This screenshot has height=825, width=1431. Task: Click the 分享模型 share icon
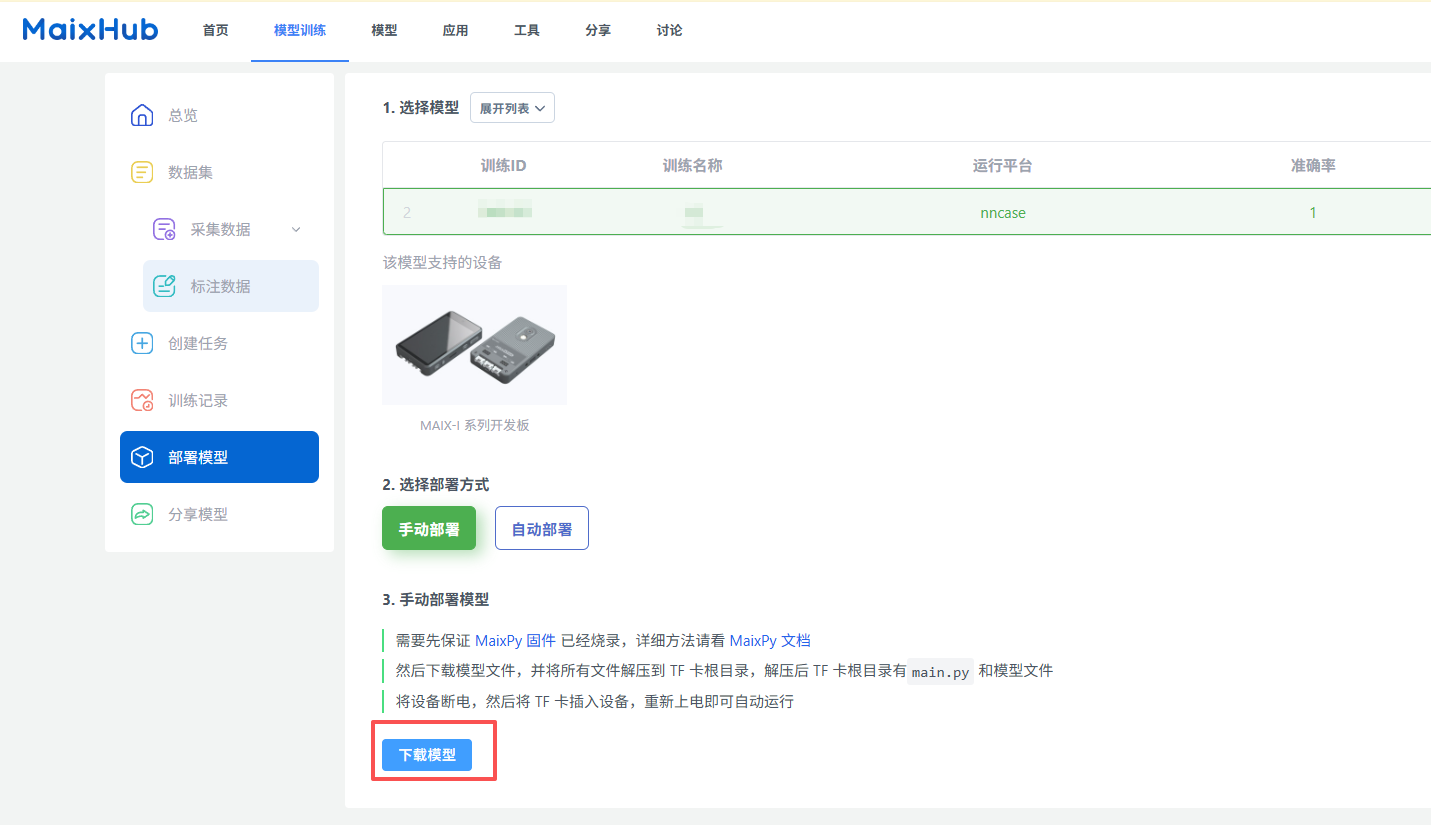142,515
